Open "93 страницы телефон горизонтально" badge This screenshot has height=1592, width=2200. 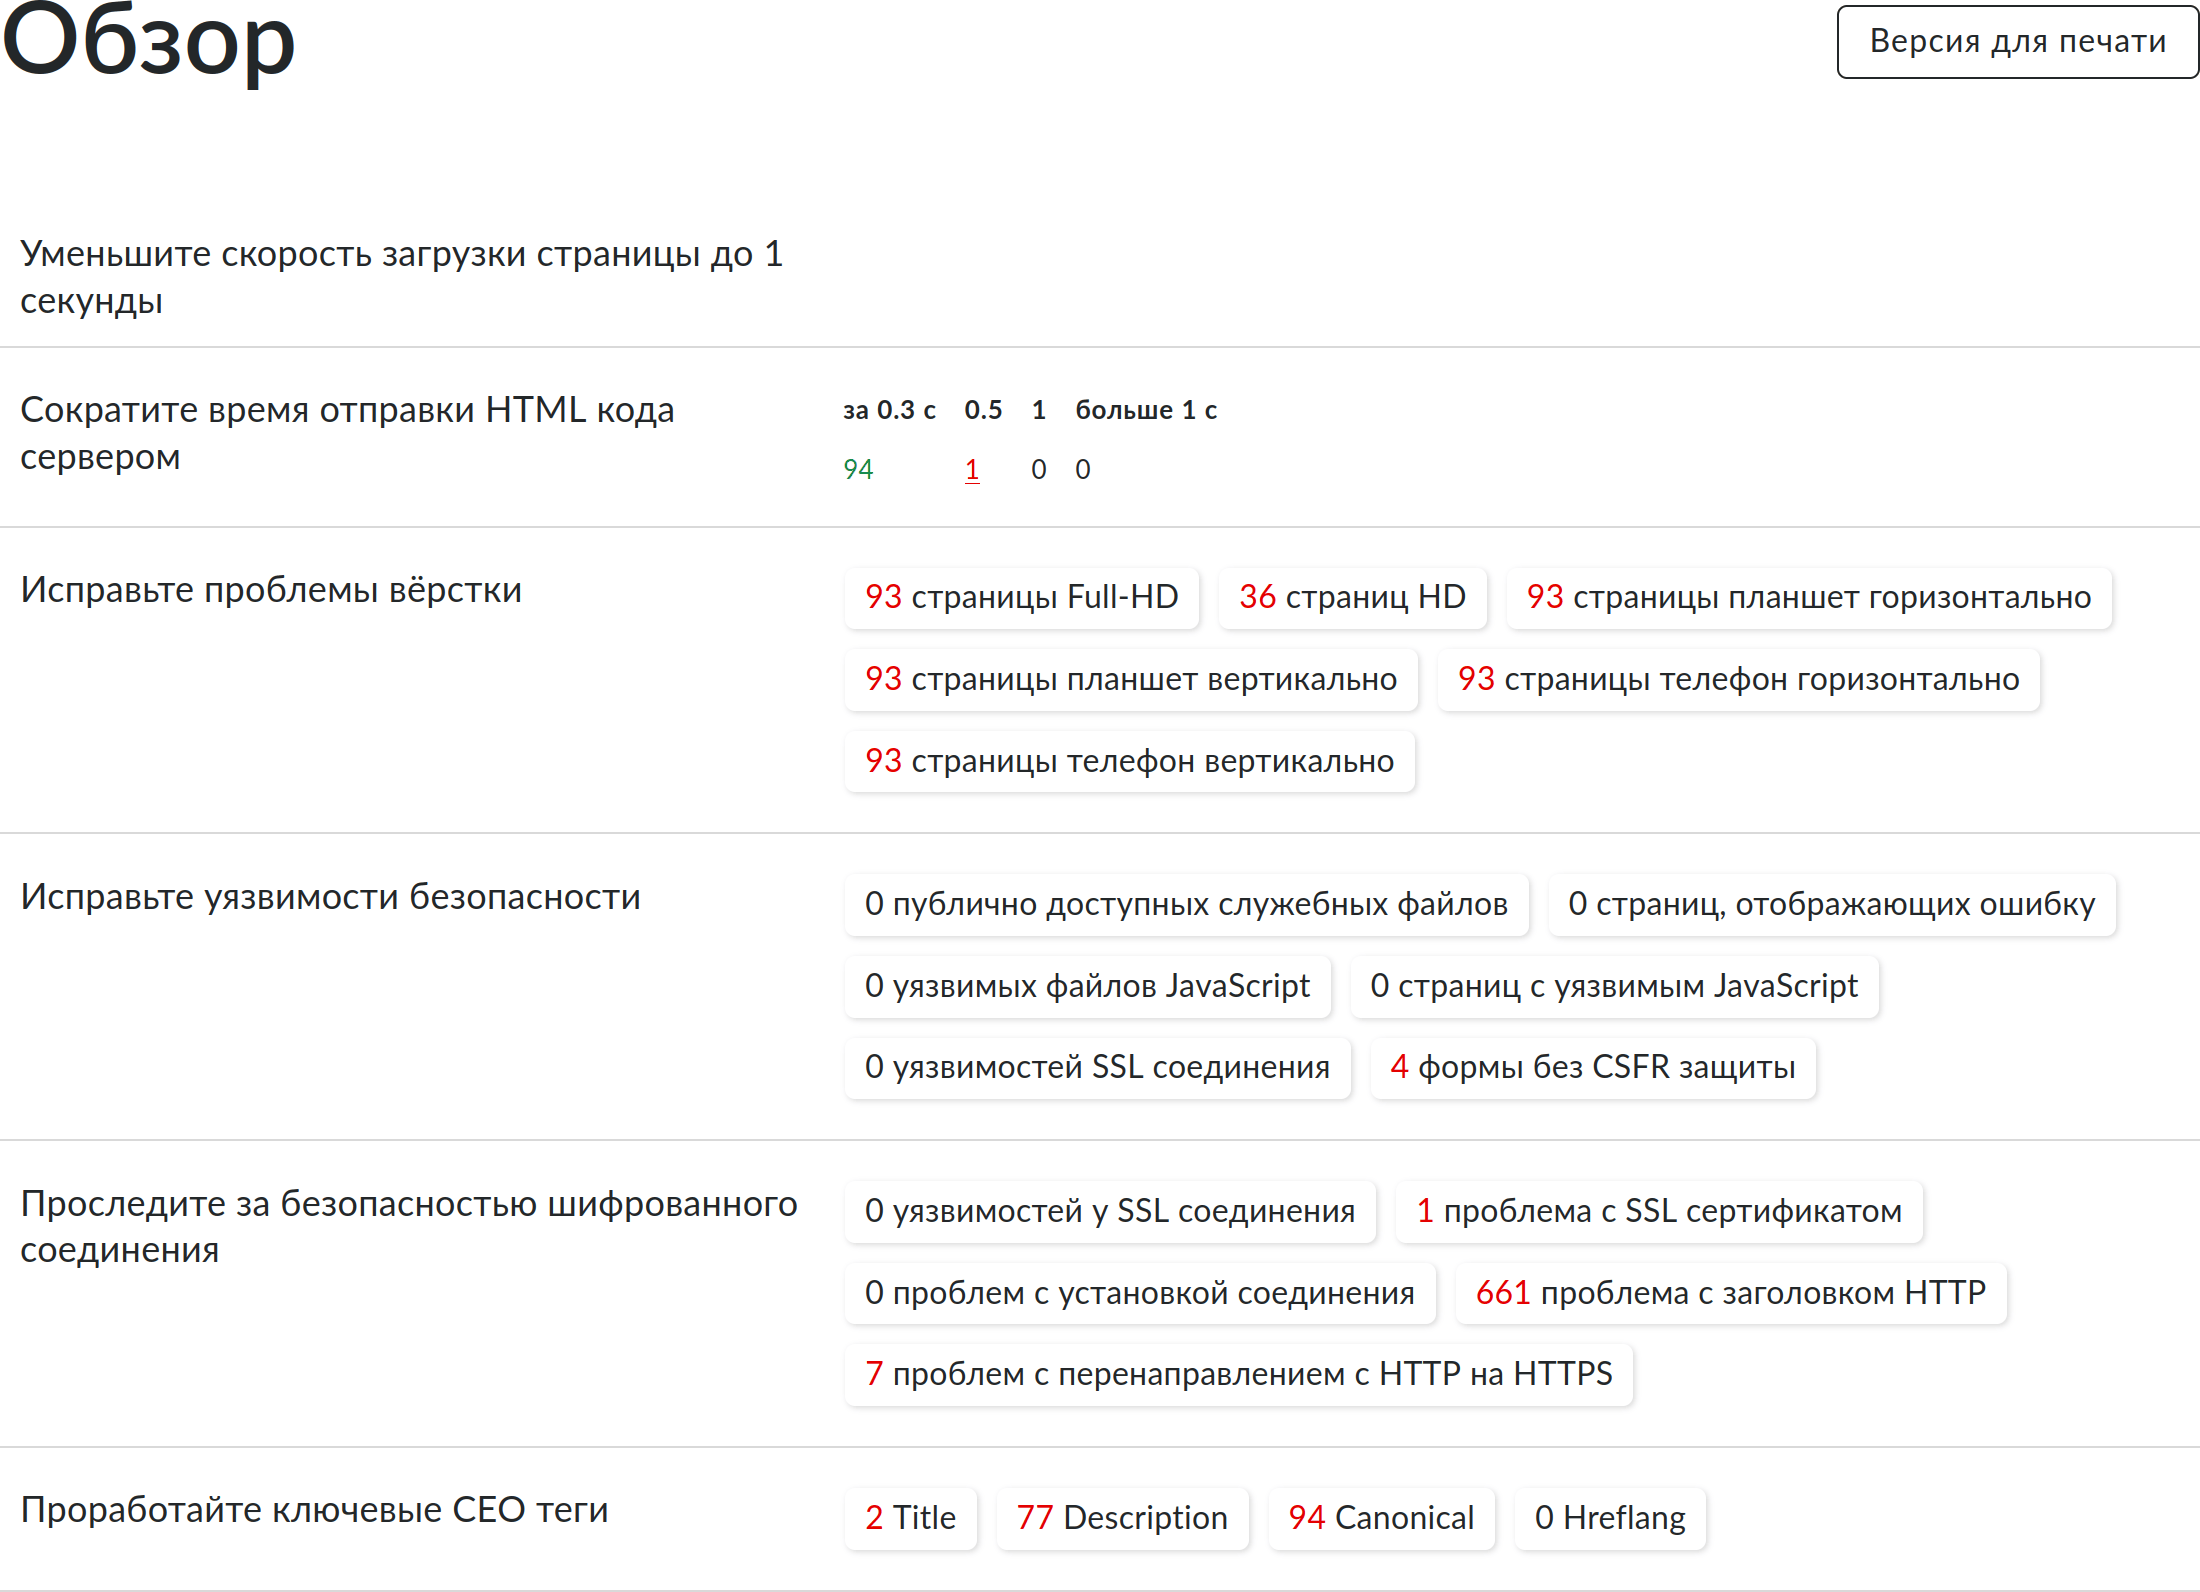pos(1738,679)
